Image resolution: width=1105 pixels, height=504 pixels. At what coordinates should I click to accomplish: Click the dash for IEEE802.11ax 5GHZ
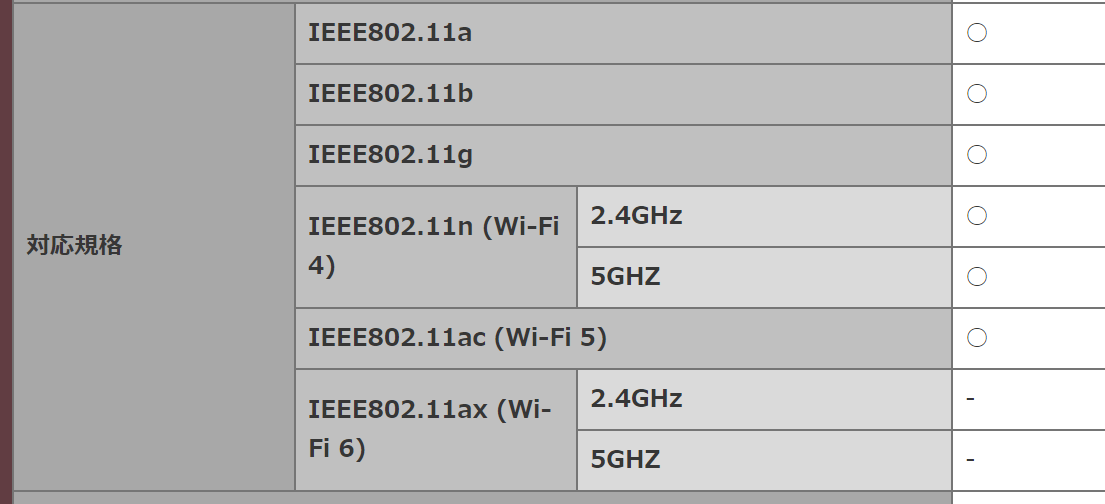971,460
